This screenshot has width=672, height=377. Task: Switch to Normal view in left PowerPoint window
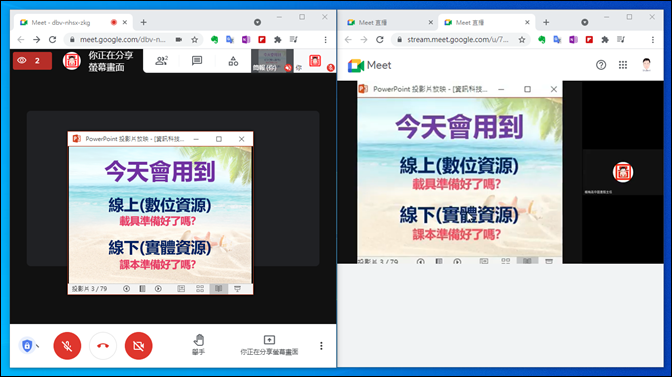(181, 289)
